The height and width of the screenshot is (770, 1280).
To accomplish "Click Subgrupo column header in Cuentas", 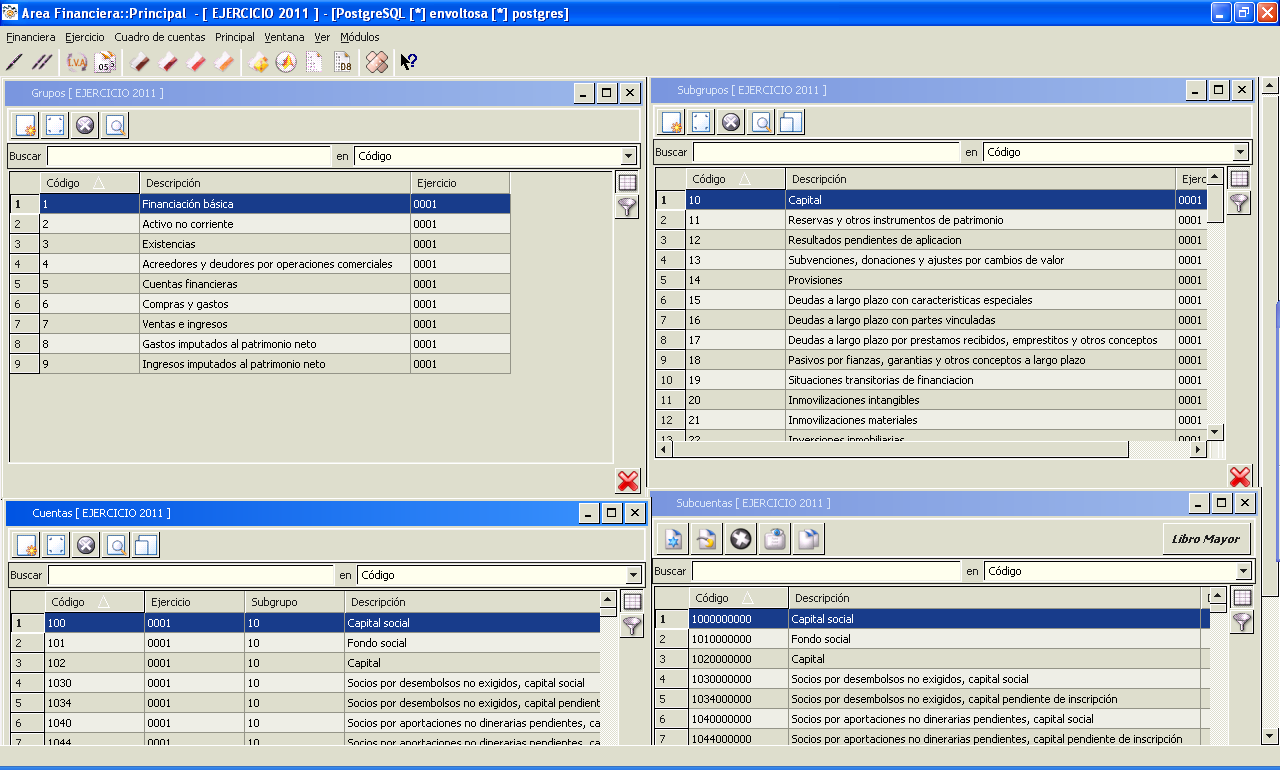I will 294,602.
